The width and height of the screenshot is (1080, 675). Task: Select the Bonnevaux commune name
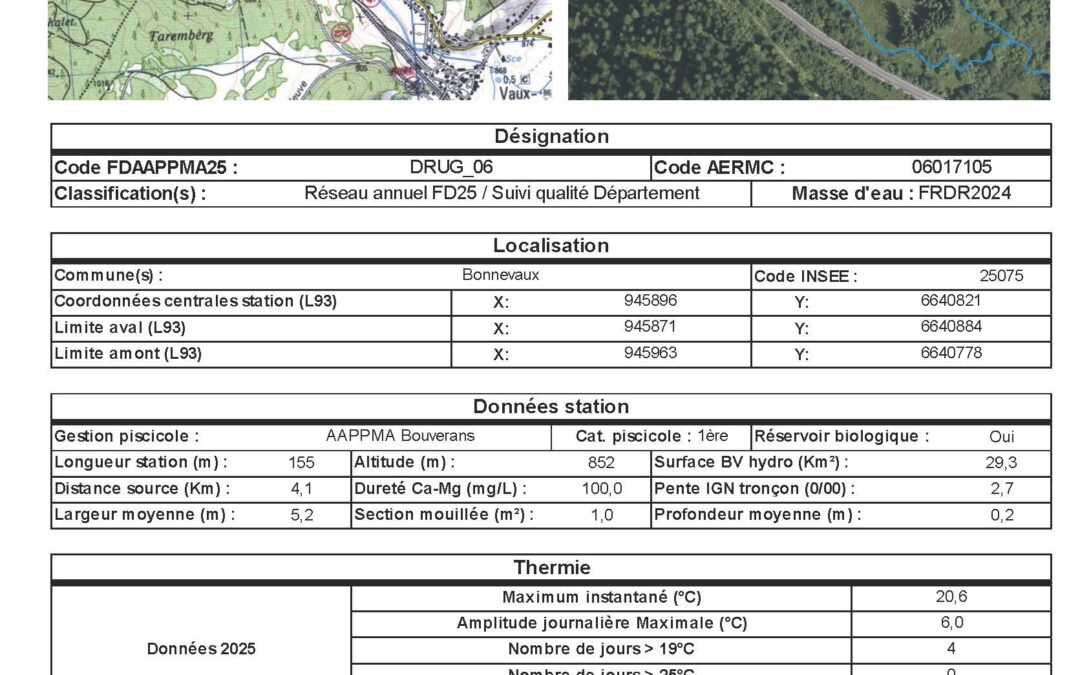click(x=501, y=276)
